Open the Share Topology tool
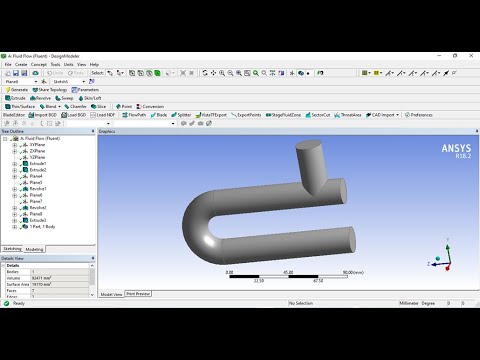 50,90
